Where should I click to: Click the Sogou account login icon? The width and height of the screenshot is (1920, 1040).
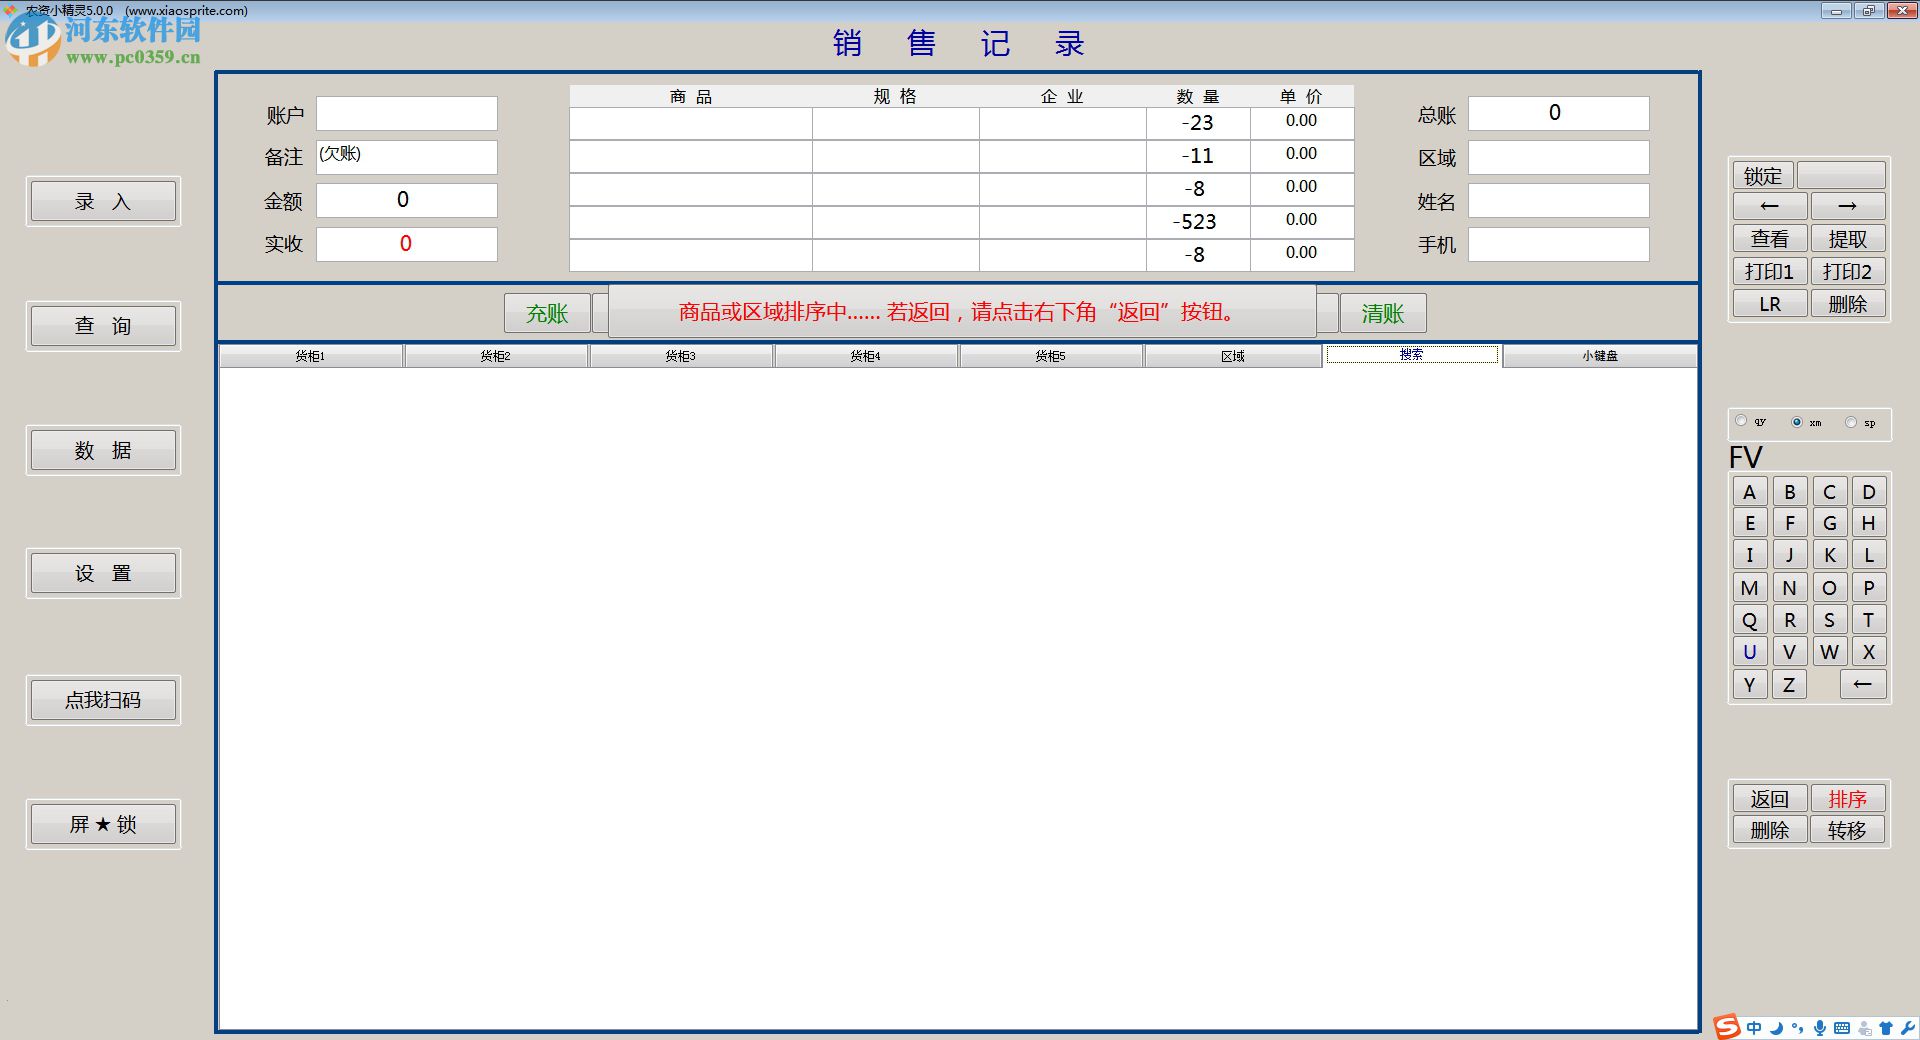(1865, 1028)
